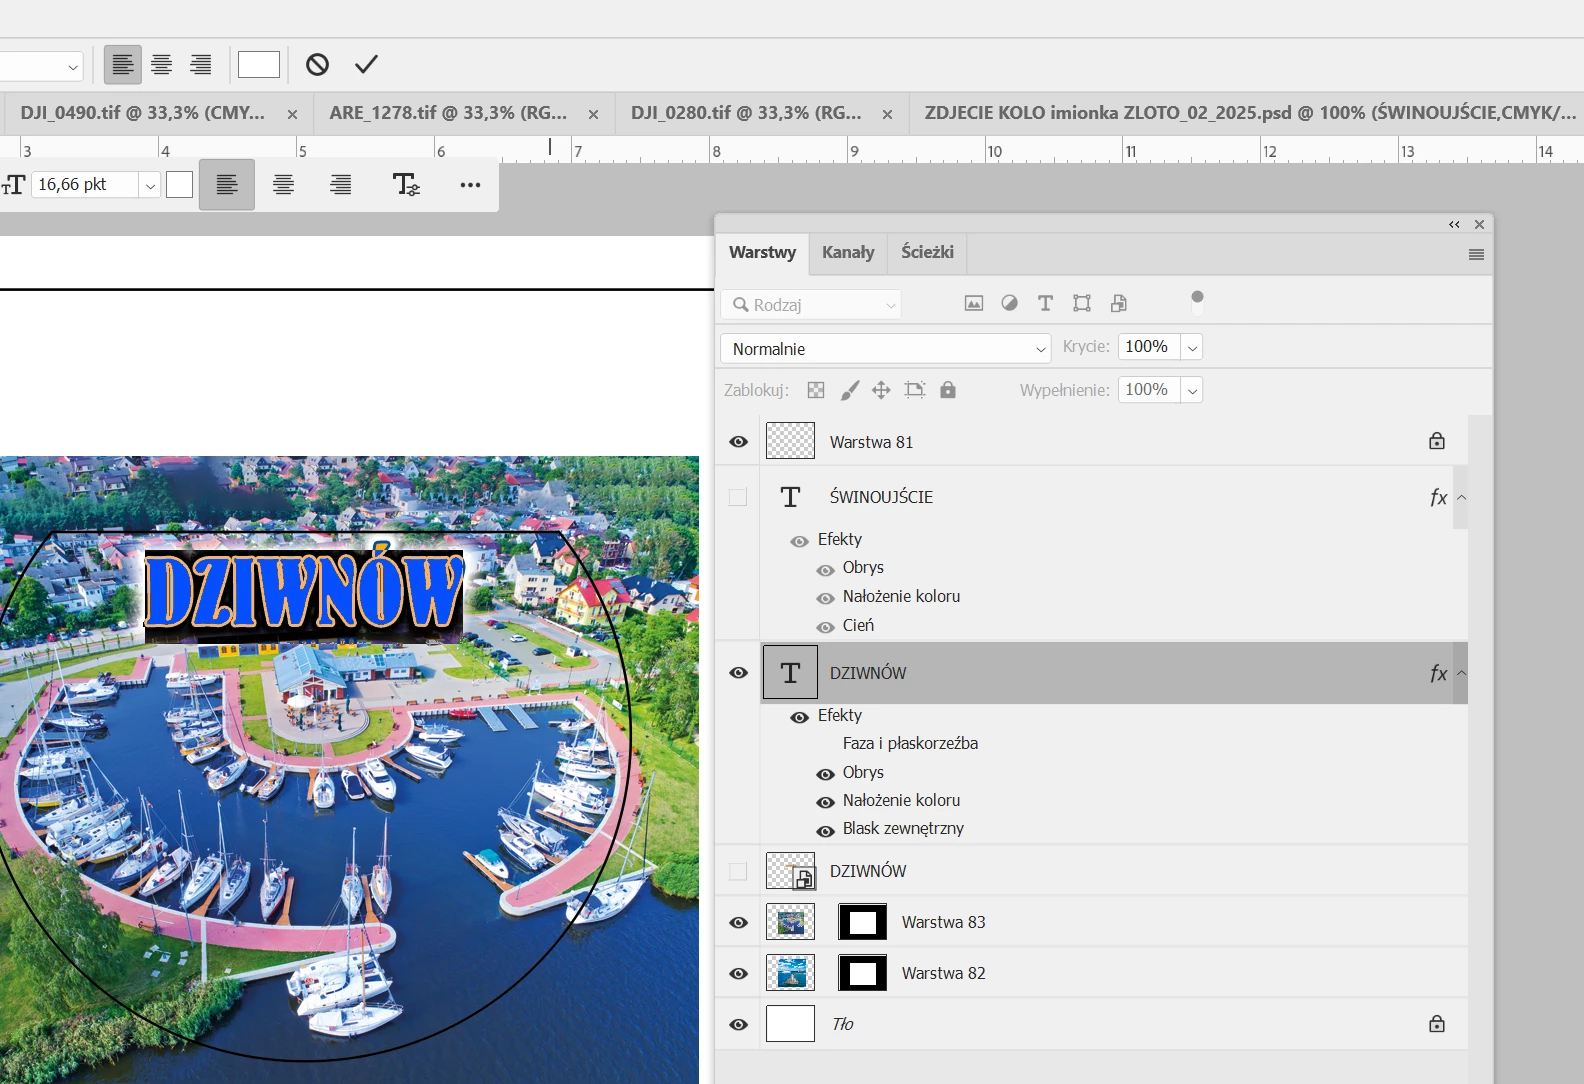Viewport: 1584px width, 1084px height.
Task: Hide the Warstwa 83 layer
Action: coord(739,923)
